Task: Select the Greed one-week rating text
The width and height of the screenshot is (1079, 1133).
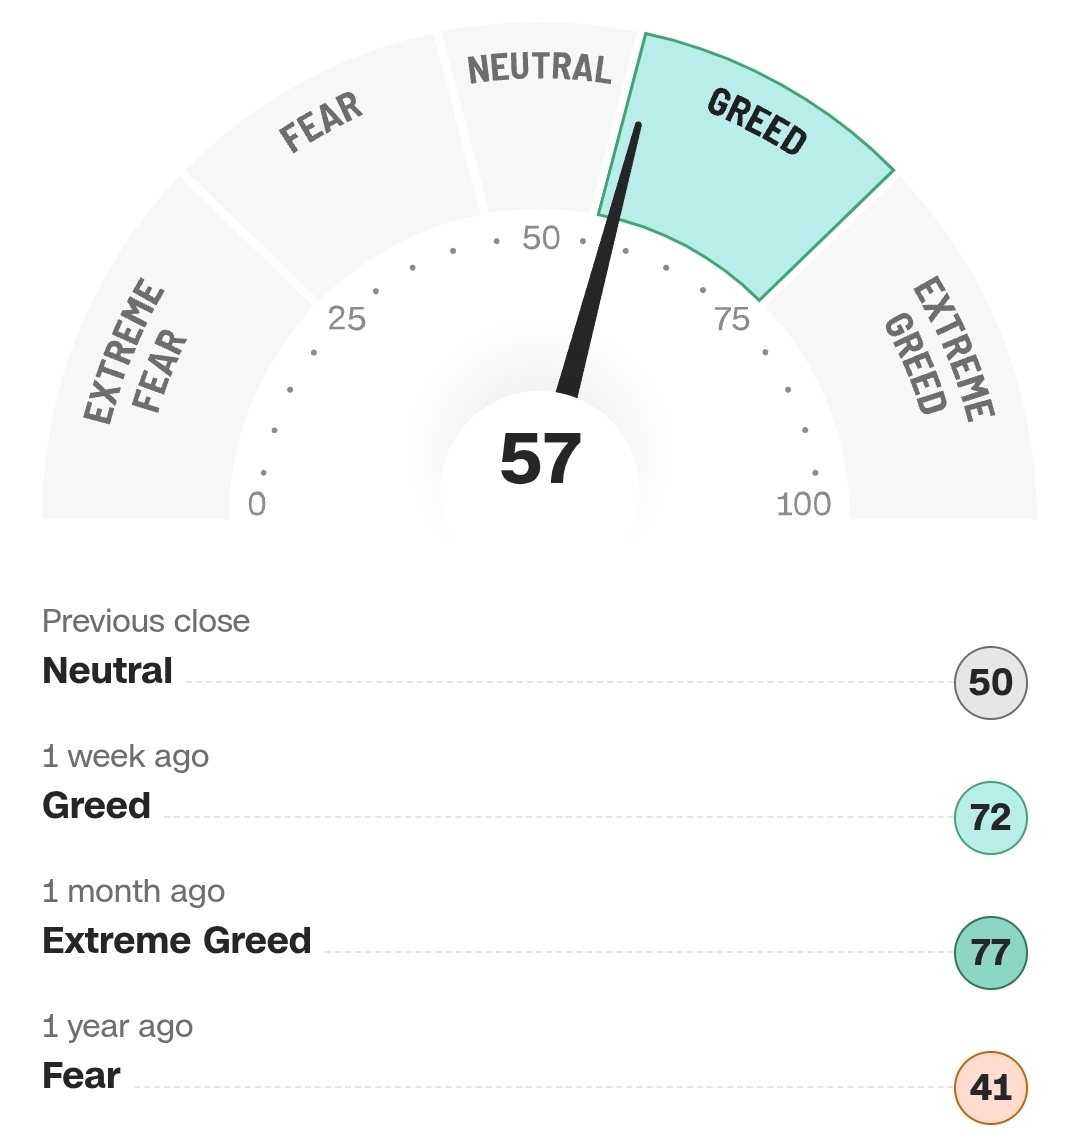Action: [96, 806]
